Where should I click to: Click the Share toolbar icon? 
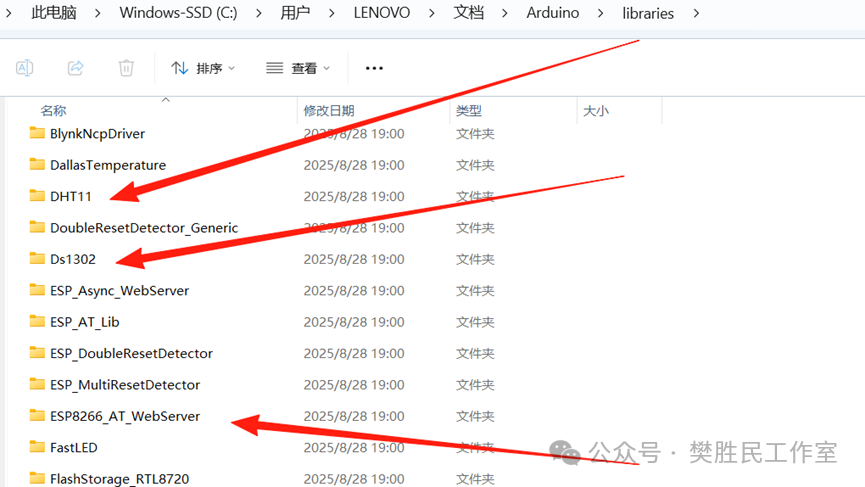tap(76, 68)
